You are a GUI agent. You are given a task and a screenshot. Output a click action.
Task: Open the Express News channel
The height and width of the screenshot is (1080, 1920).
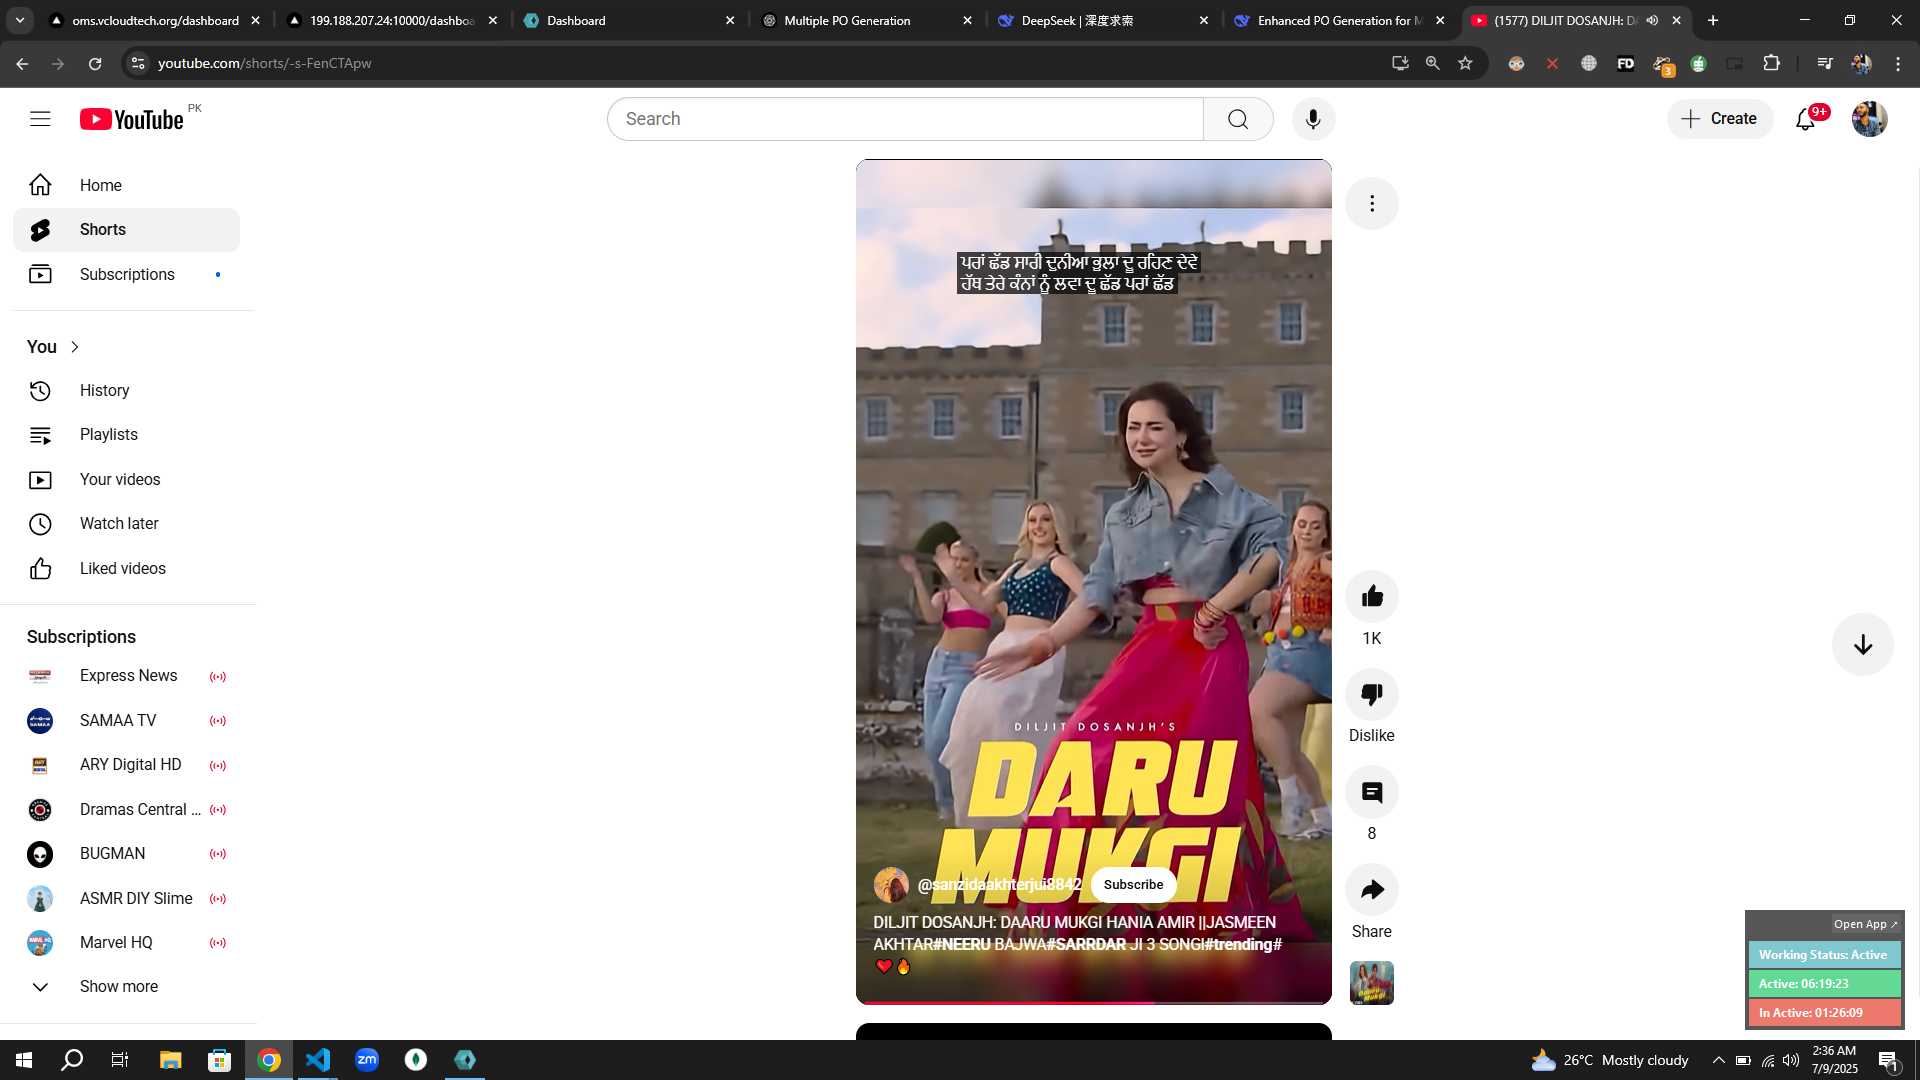(127, 676)
